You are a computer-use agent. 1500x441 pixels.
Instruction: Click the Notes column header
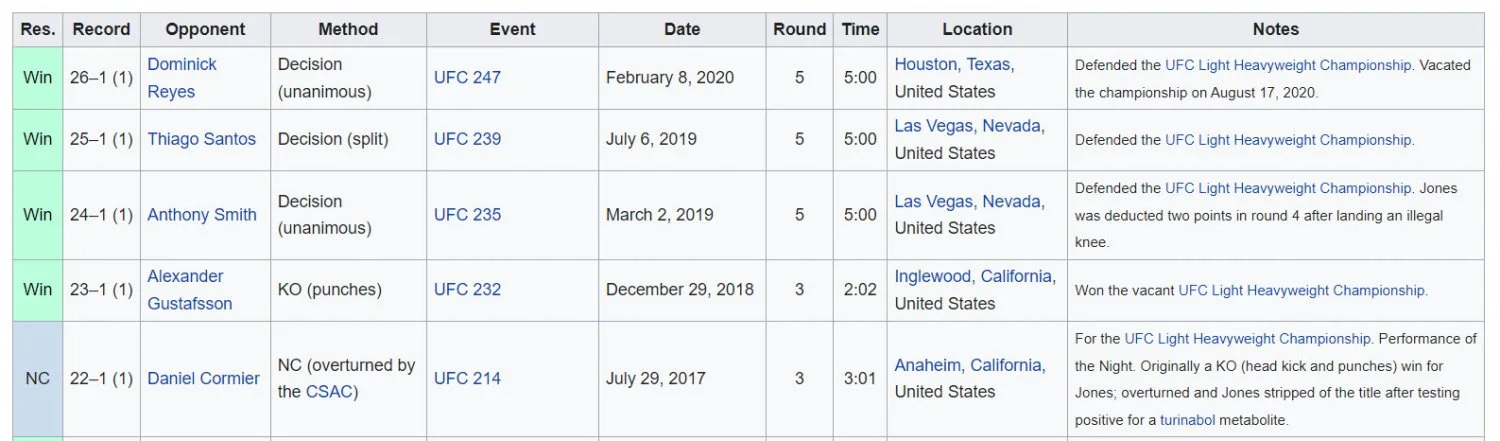[x=1275, y=29]
